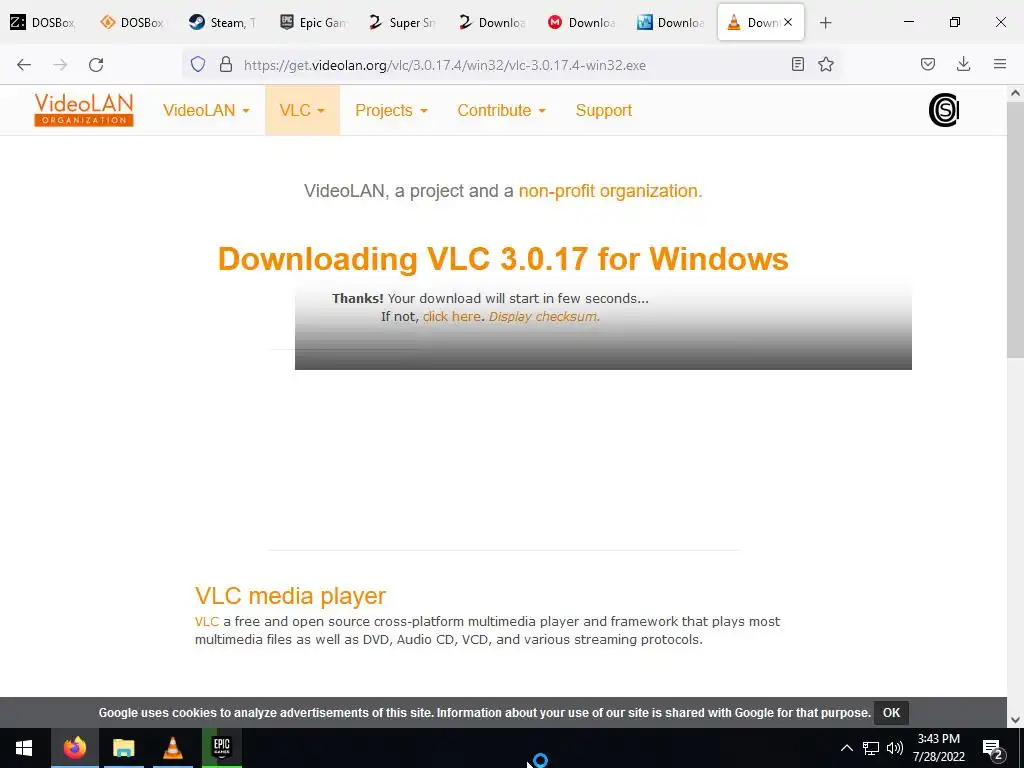1024x768 pixels.
Task: Switch to the Epic Games tab
Action: (312, 22)
